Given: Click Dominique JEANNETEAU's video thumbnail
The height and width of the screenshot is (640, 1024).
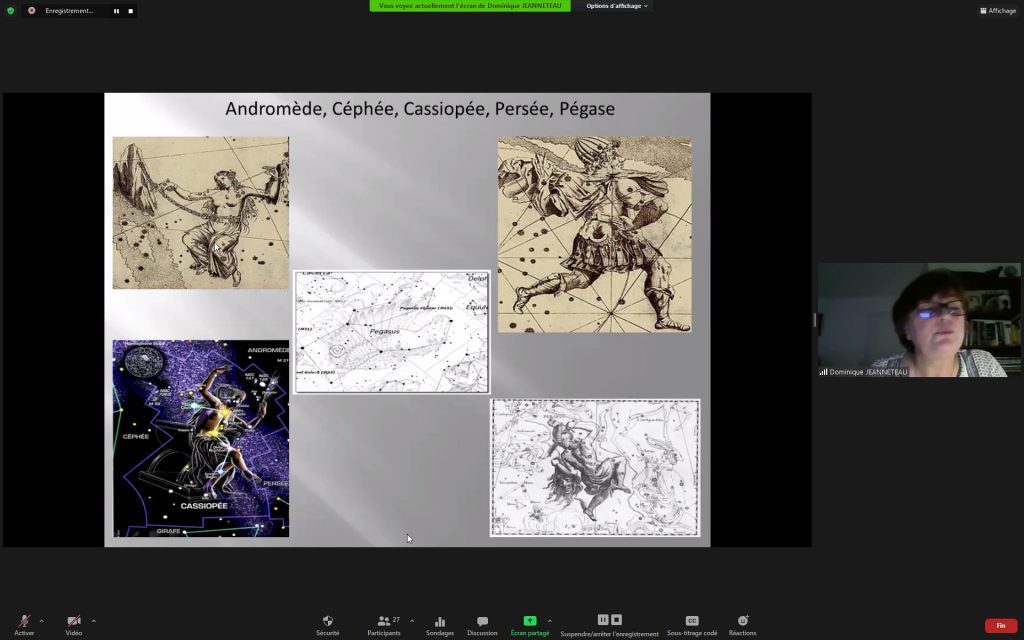Looking at the screenshot, I should click(919, 320).
